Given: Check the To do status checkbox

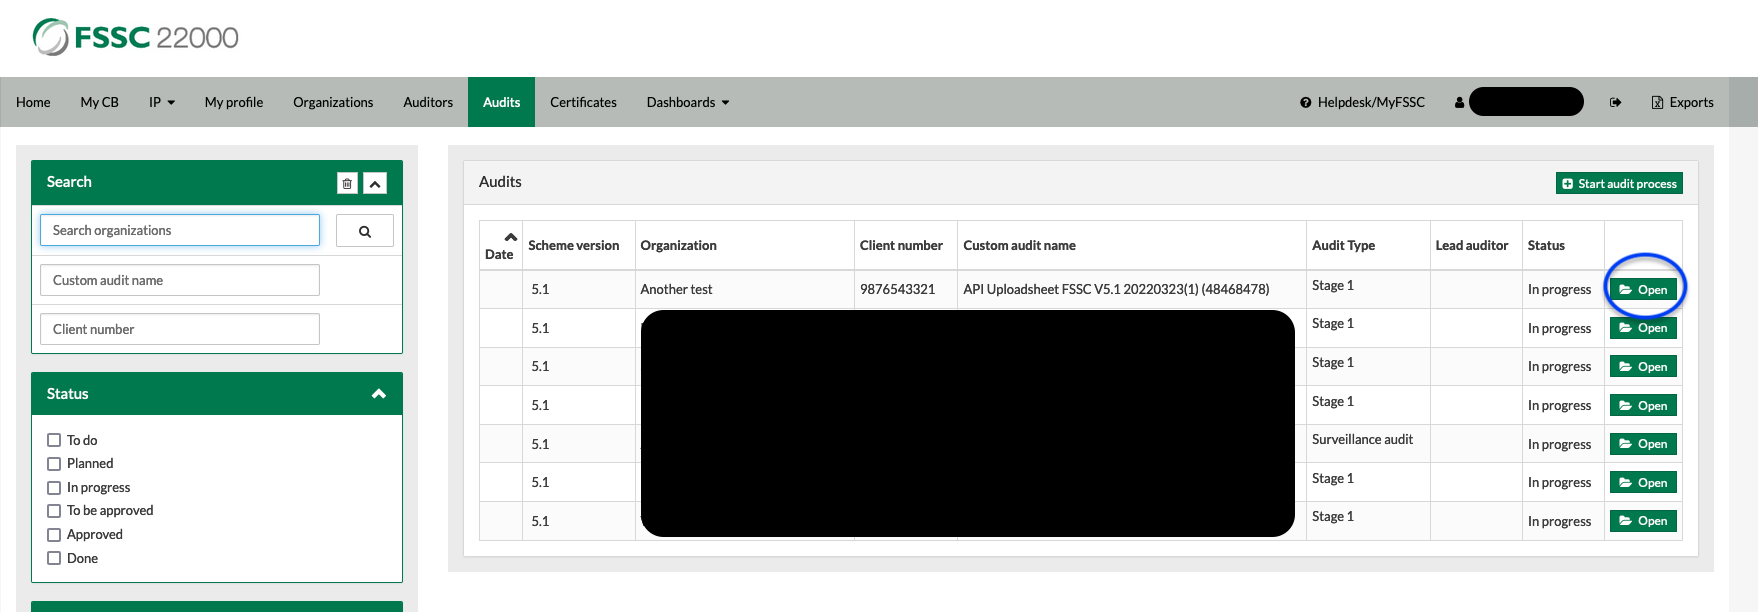Looking at the screenshot, I should click(54, 440).
